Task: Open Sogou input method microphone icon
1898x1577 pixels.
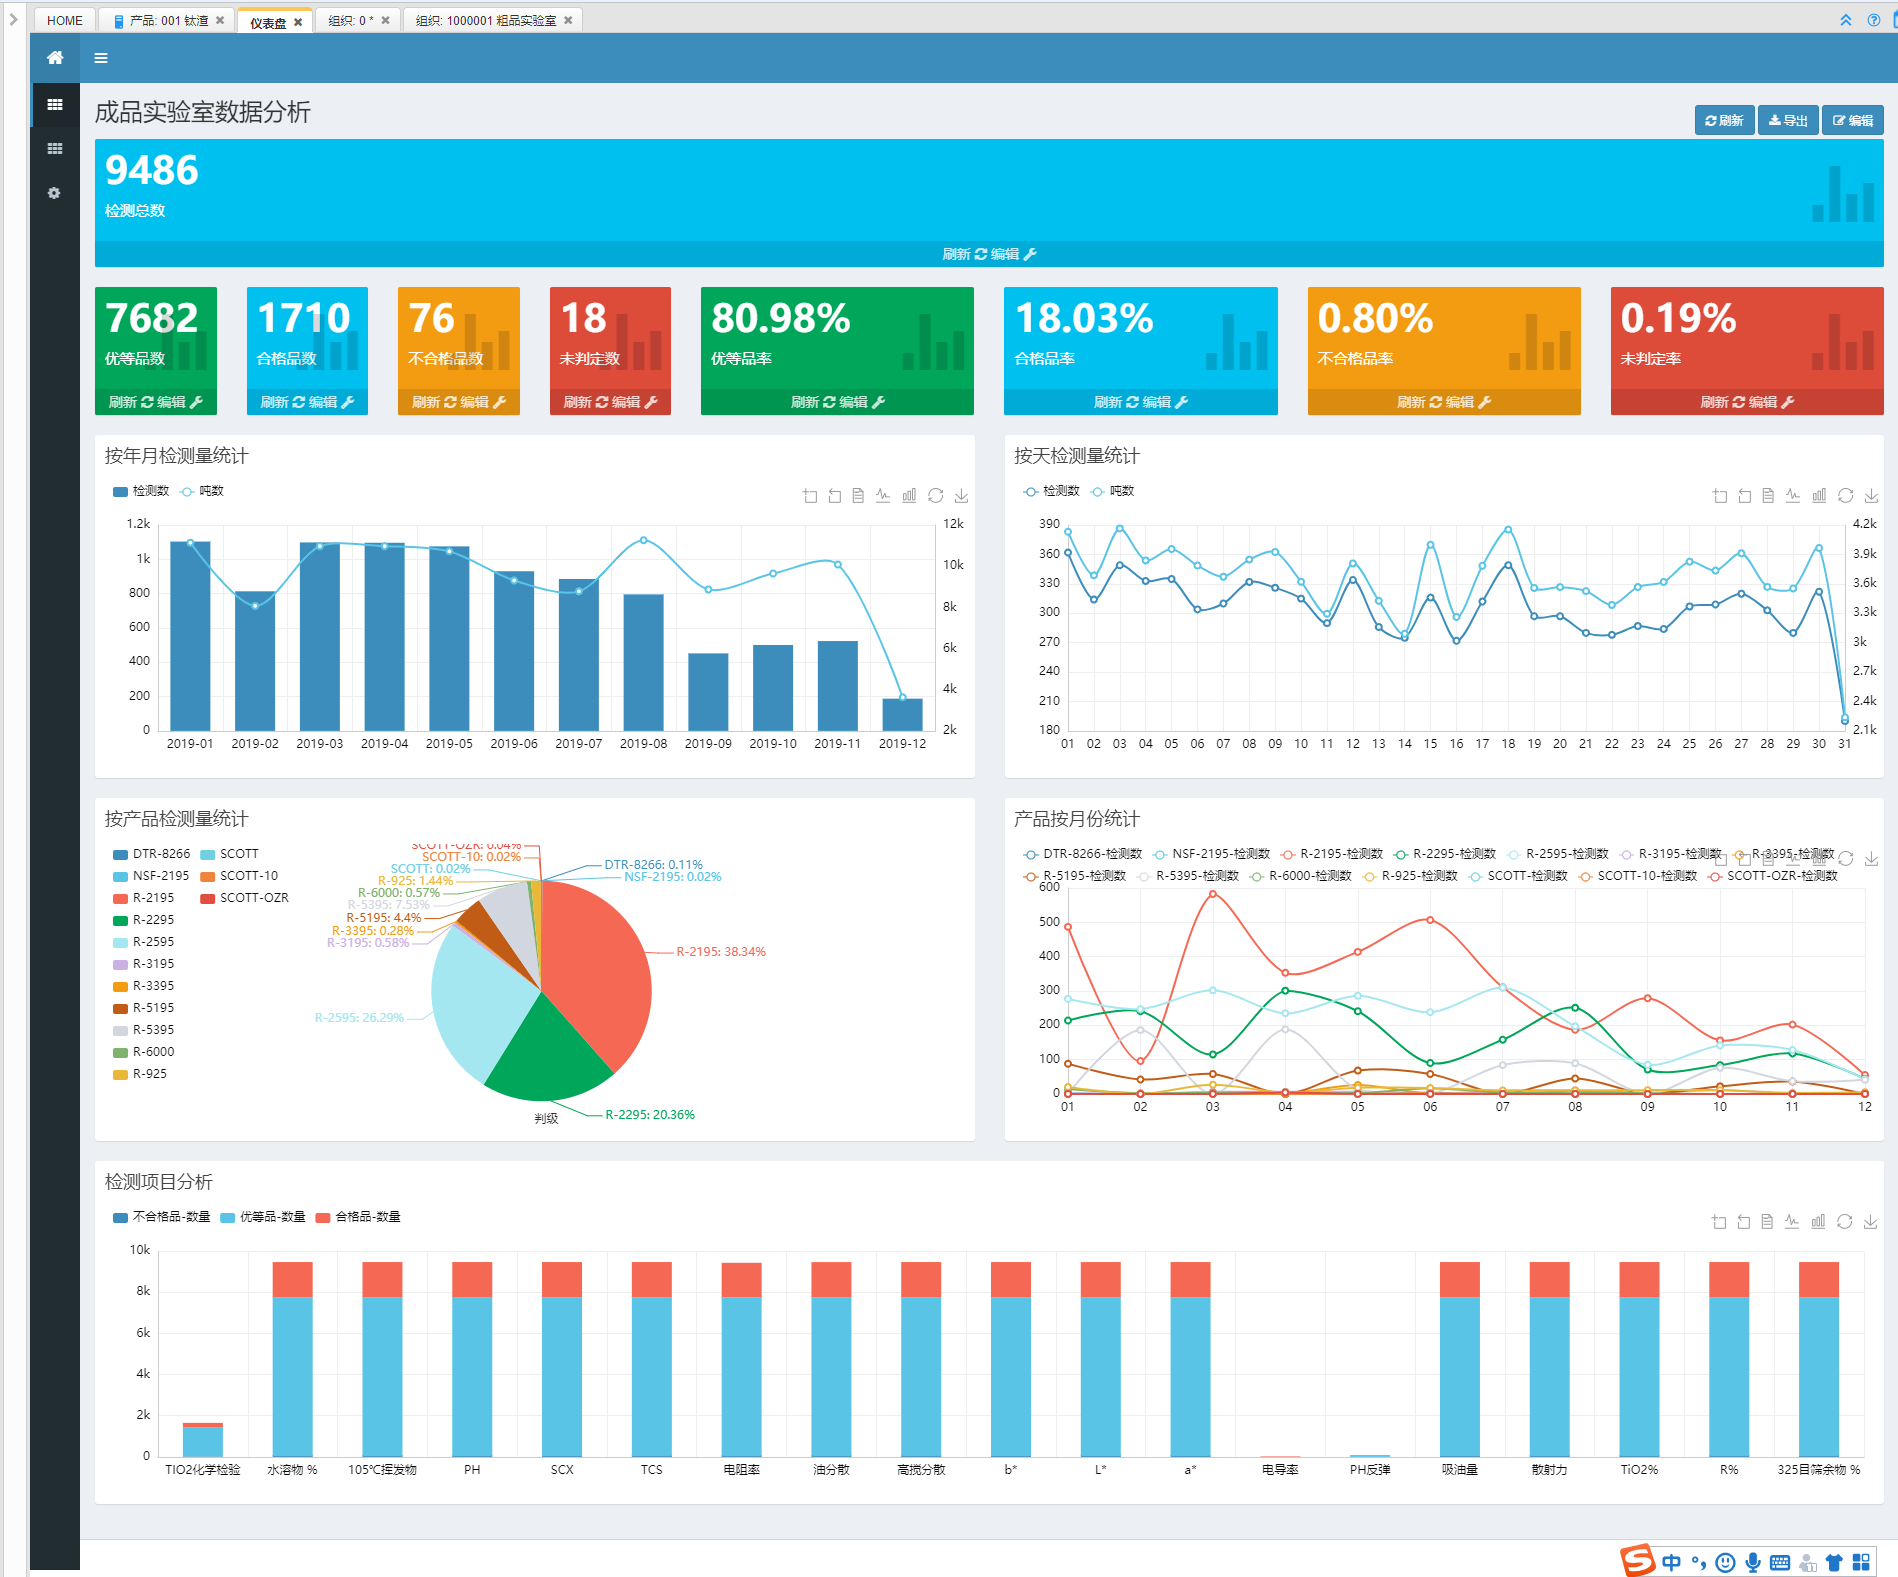Action: click(x=1753, y=1562)
